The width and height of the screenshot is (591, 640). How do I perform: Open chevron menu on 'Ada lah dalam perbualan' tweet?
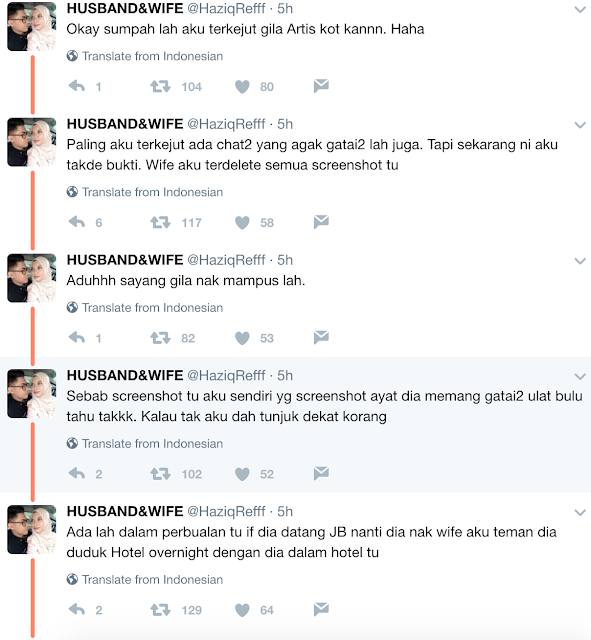tap(580, 512)
